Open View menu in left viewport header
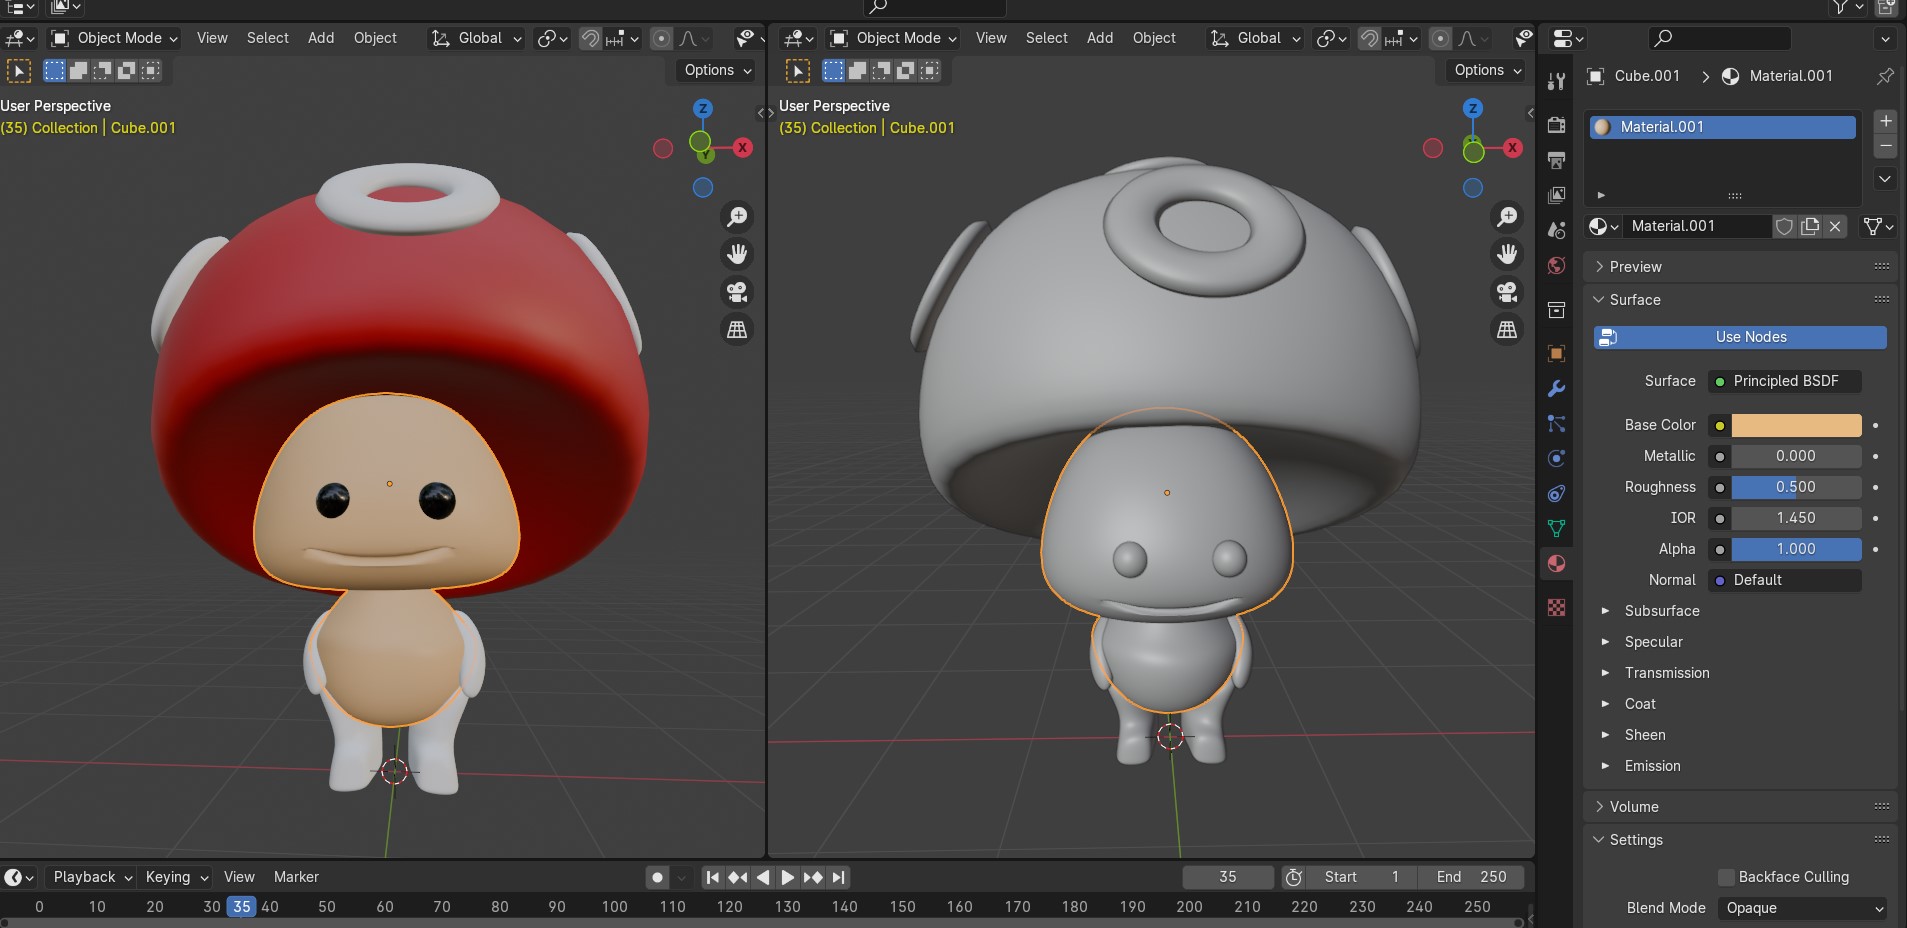The height and width of the screenshot is (928, 1907). (x=212, y=38)
